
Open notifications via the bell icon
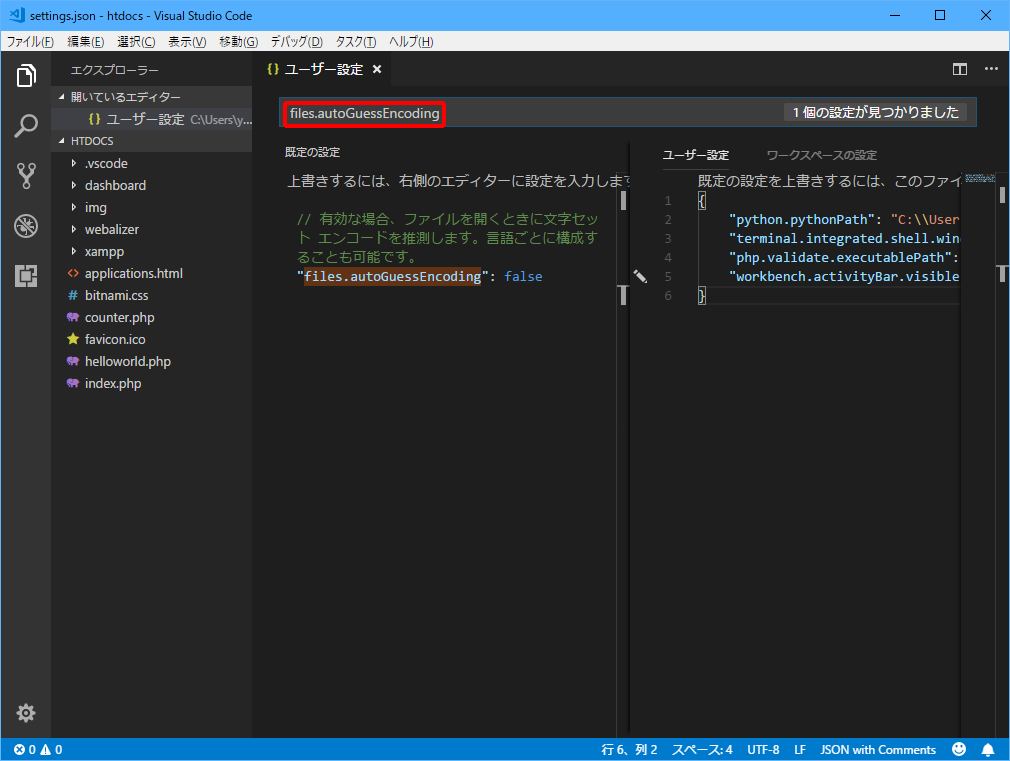coord(988,749)
